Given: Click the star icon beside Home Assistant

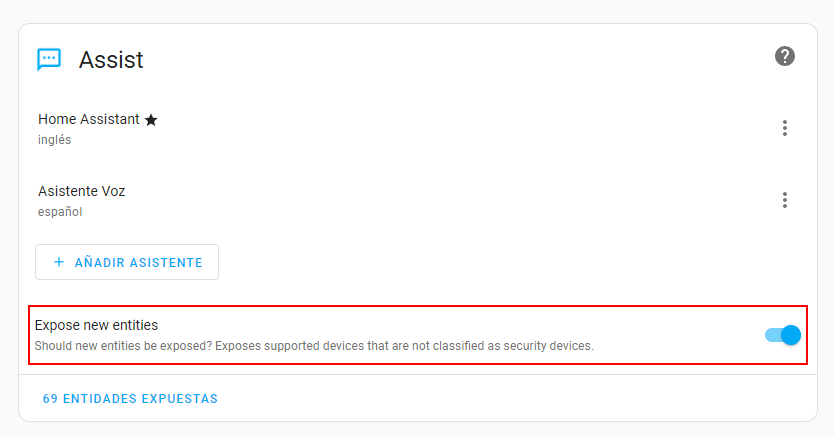Looking at the screenshot, I should point(151,120).
